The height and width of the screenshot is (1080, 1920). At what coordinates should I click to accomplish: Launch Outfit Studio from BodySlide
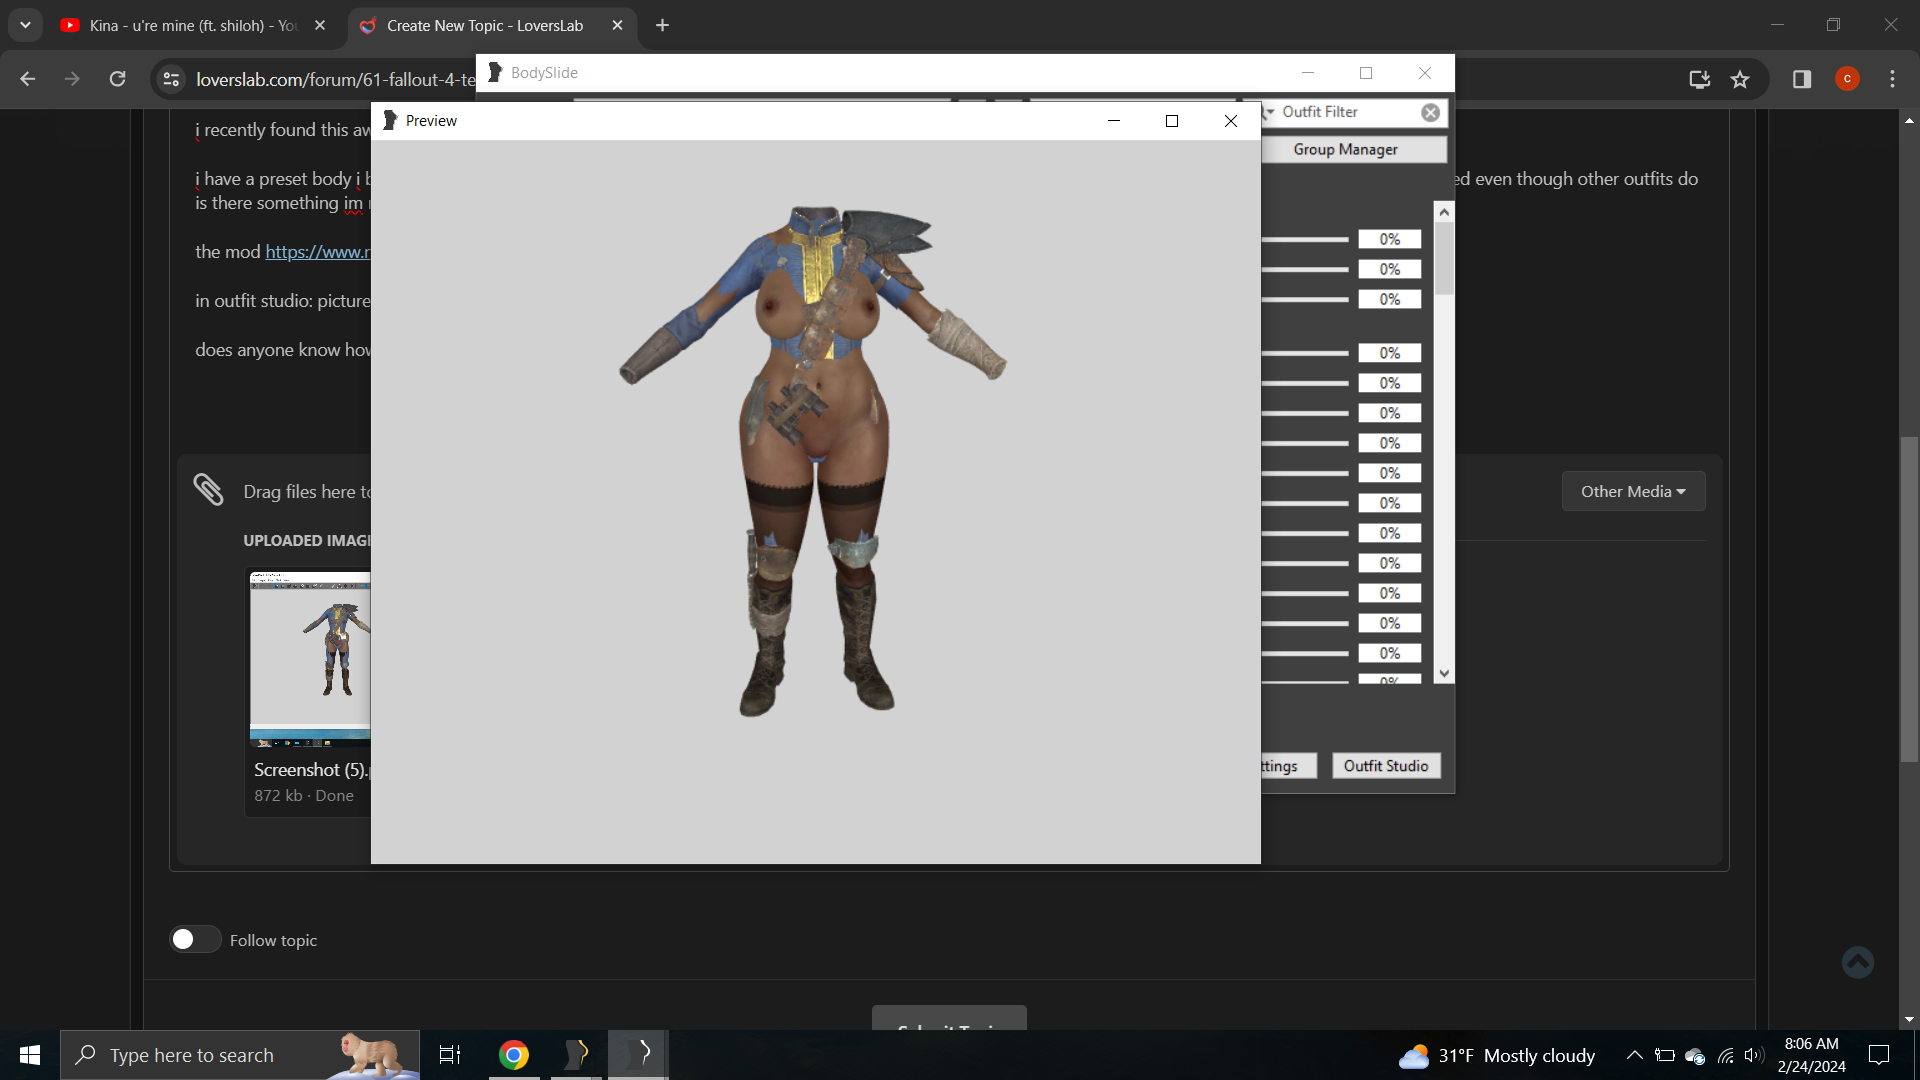(x=1386, y=765)
